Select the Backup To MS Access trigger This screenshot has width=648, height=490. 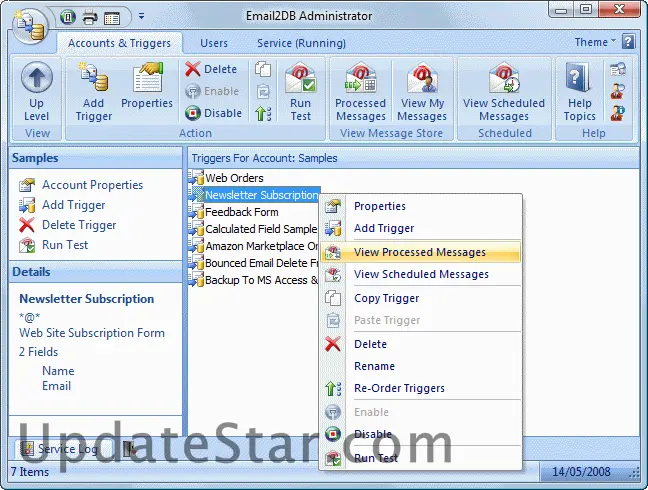(253, 280)
